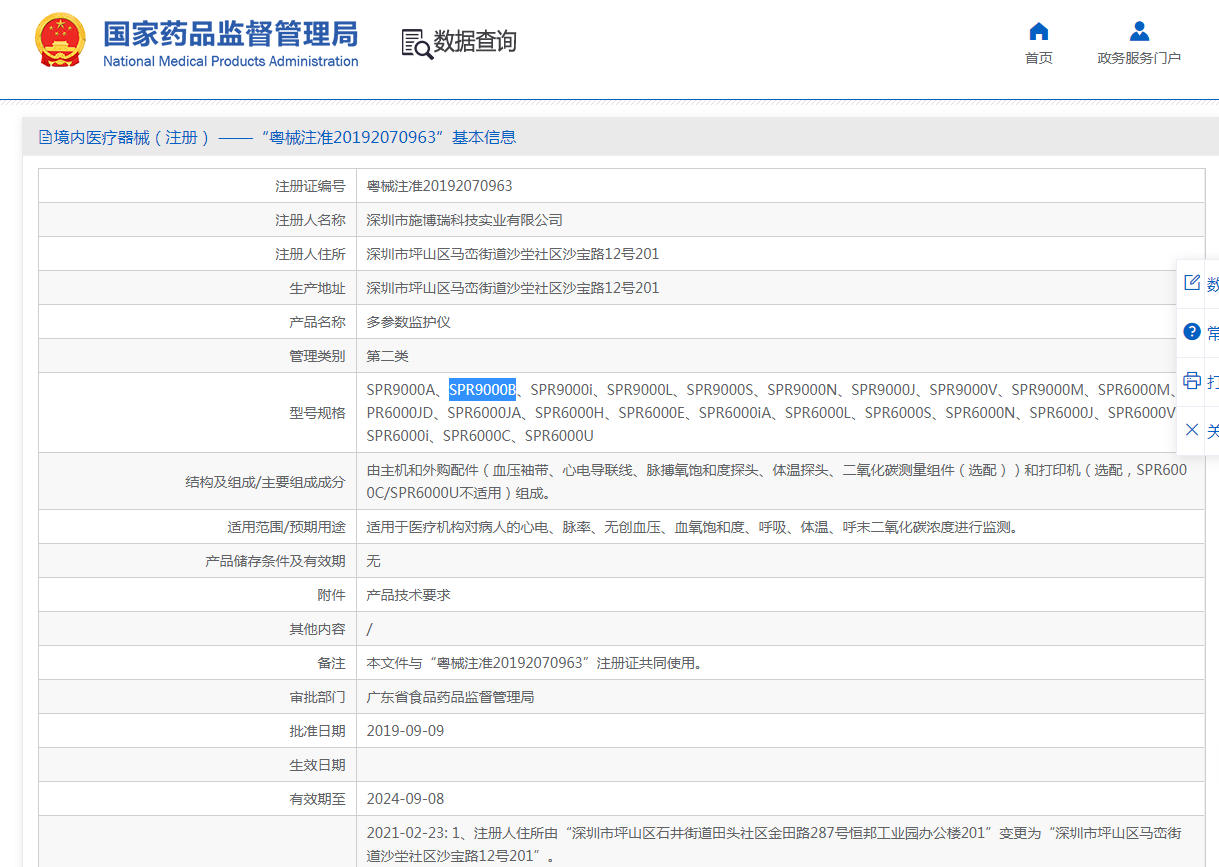Click the 适用范围/预期用途 description text

click(692, 527)
